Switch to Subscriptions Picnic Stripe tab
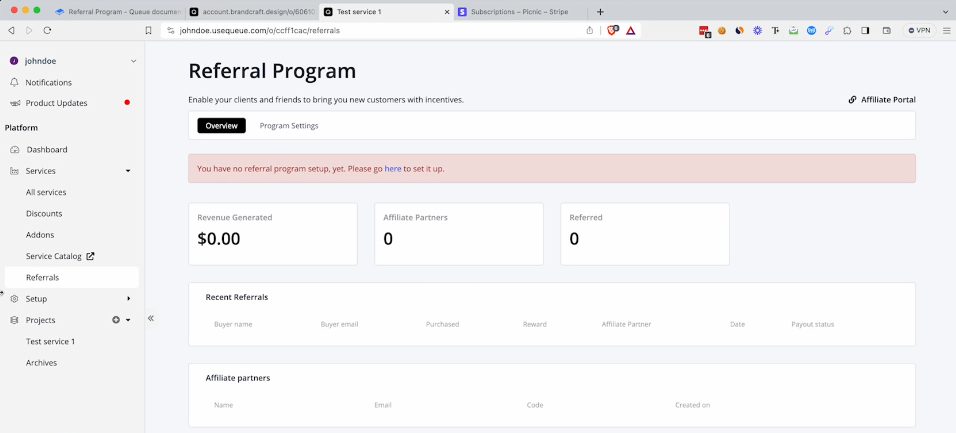 (521, 12)
